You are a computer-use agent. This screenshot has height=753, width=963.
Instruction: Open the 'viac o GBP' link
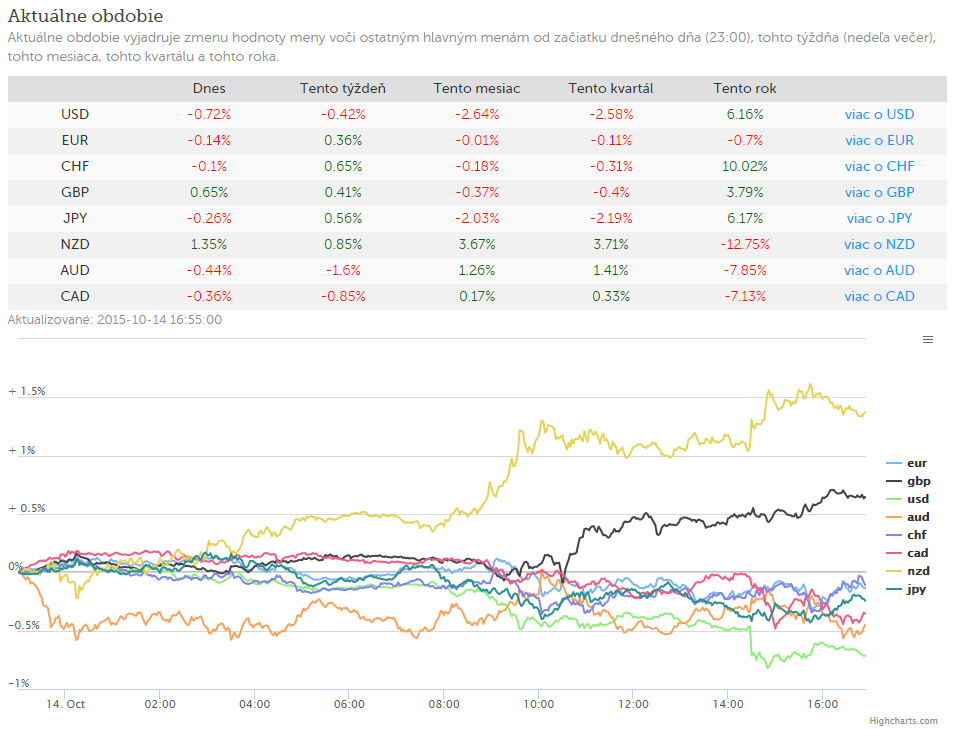tap(879, 192)
